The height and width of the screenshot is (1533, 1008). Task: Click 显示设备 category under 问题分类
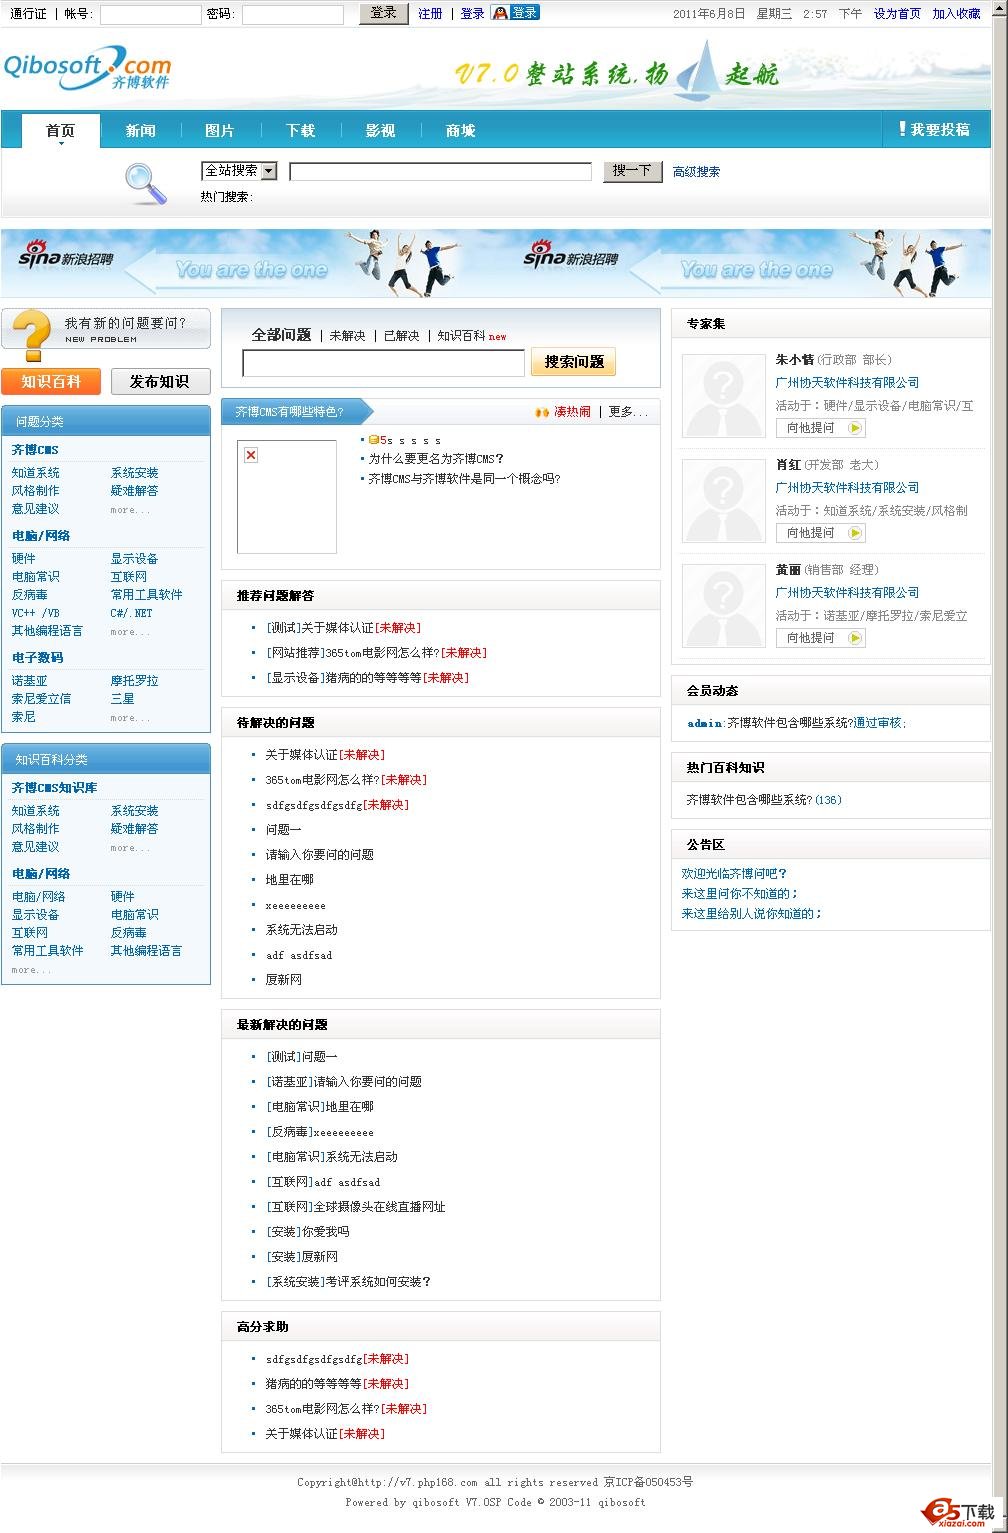click(x=134, y=559)
